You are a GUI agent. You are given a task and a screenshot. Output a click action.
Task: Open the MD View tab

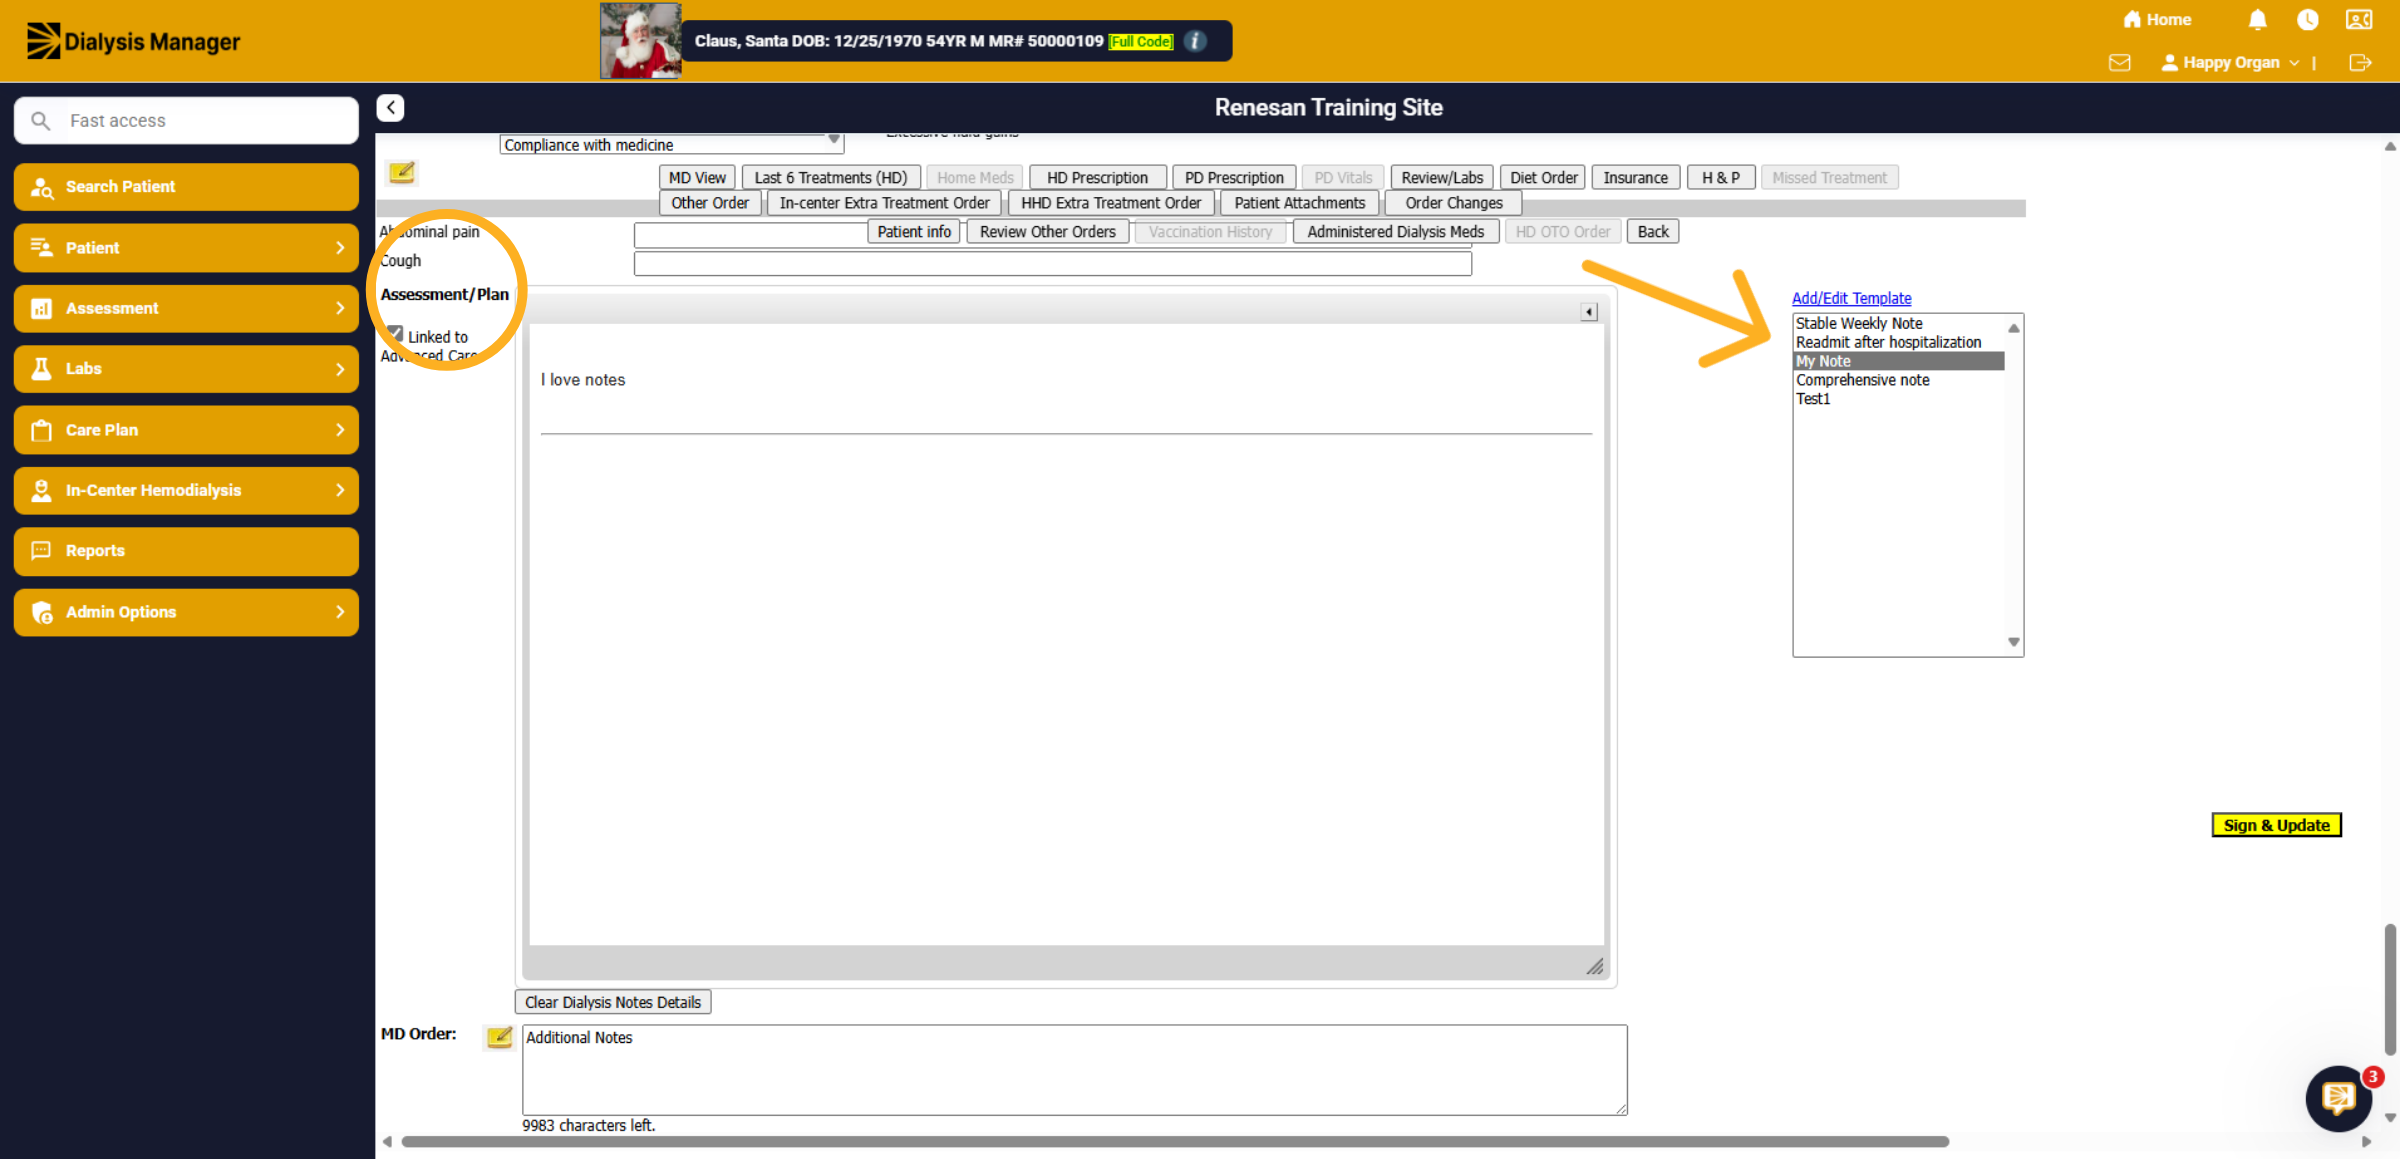(x=697, y=177)
